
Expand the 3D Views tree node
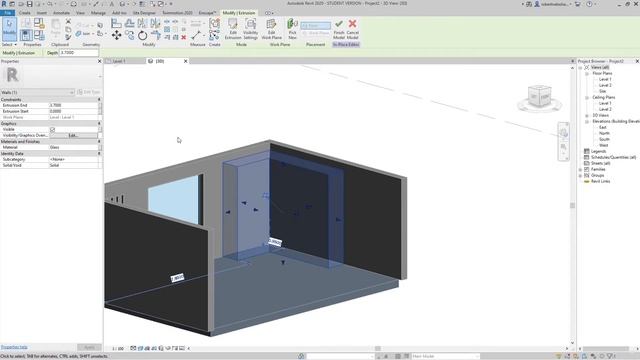587,116
